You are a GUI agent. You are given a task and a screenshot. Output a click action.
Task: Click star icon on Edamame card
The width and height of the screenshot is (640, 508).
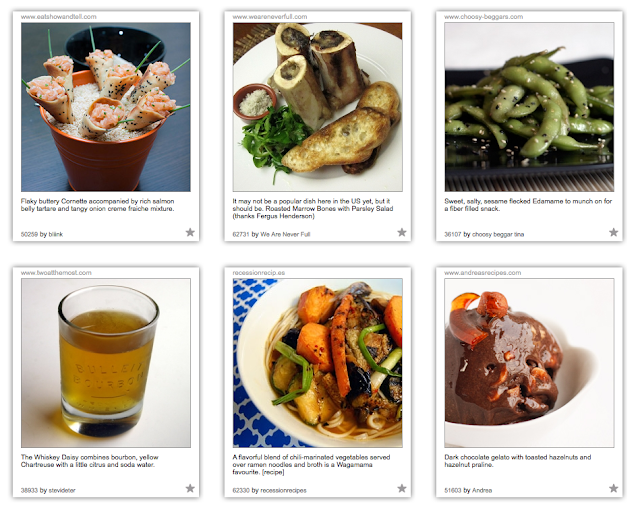tap(613, 233)
